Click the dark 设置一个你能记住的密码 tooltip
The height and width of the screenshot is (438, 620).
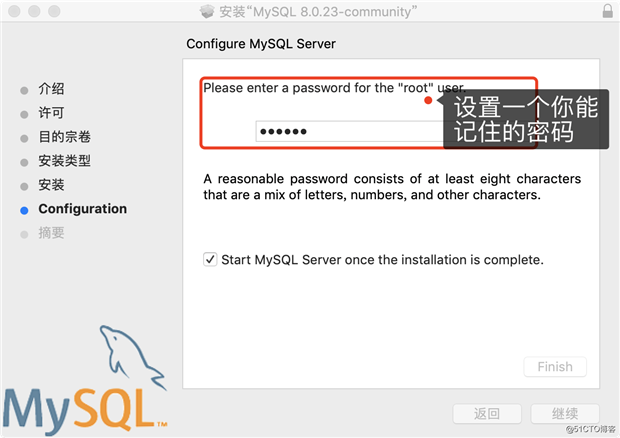525,119
